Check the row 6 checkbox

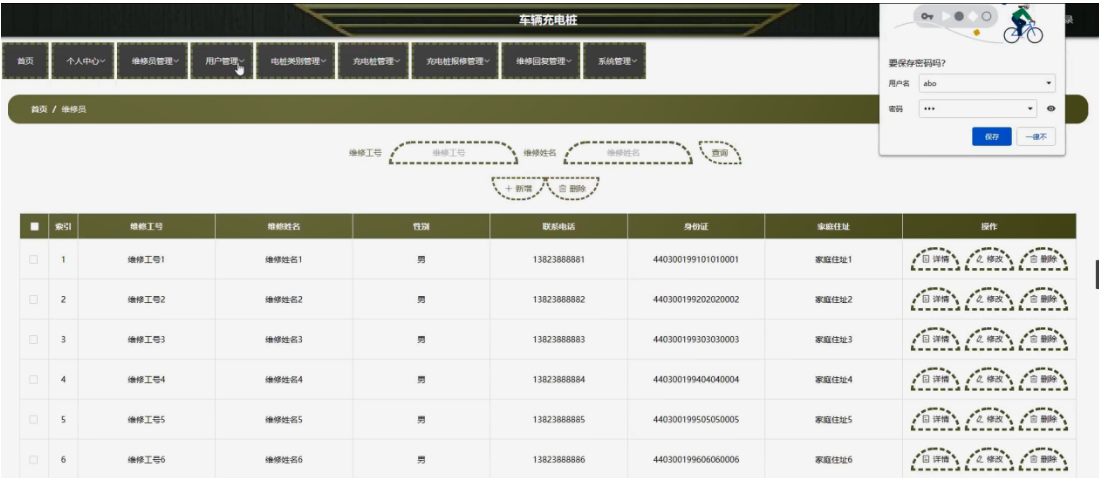click(x=34, y=460)
